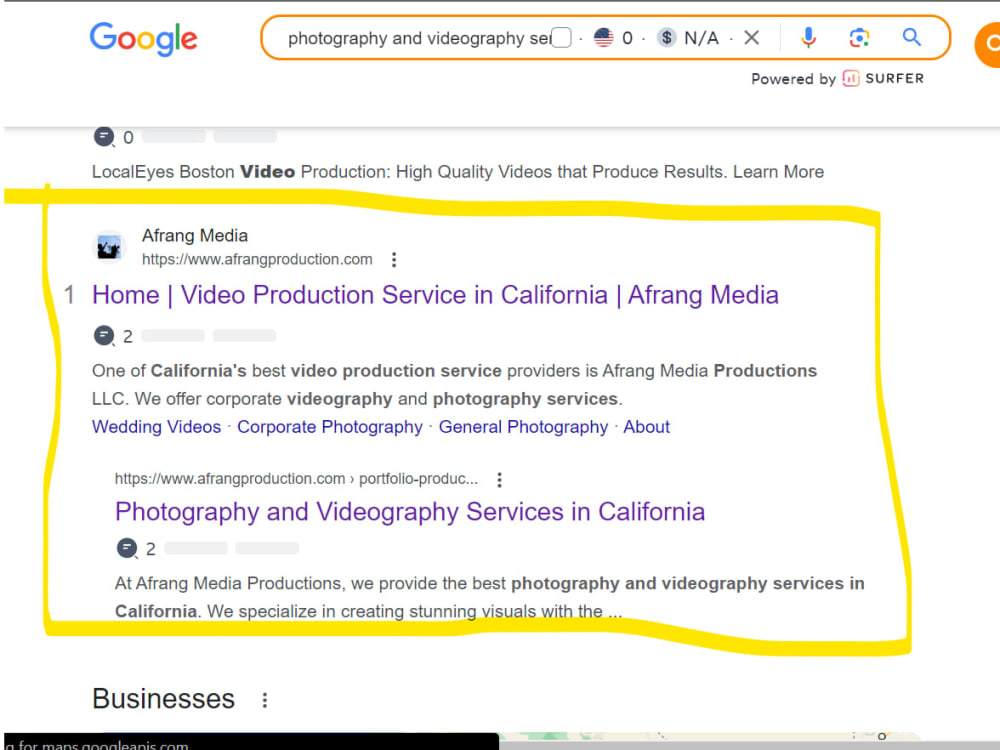Image resolution: width=1000 pixels, height=750 pixels.
Task: Open three-dot menu next to Businesses
Action: 265,700
